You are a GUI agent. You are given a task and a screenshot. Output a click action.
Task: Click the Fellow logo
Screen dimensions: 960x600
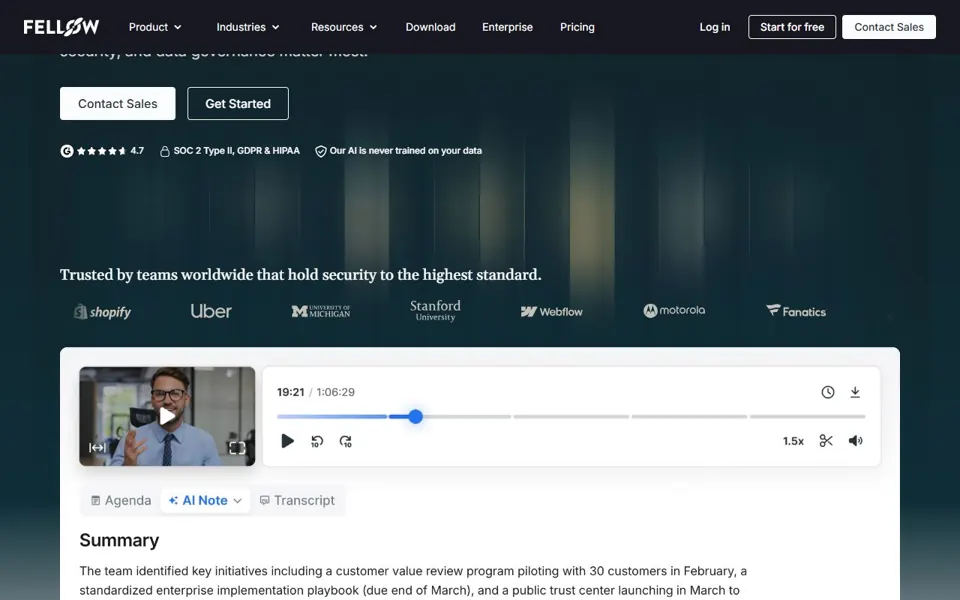[x=61, y=27]
